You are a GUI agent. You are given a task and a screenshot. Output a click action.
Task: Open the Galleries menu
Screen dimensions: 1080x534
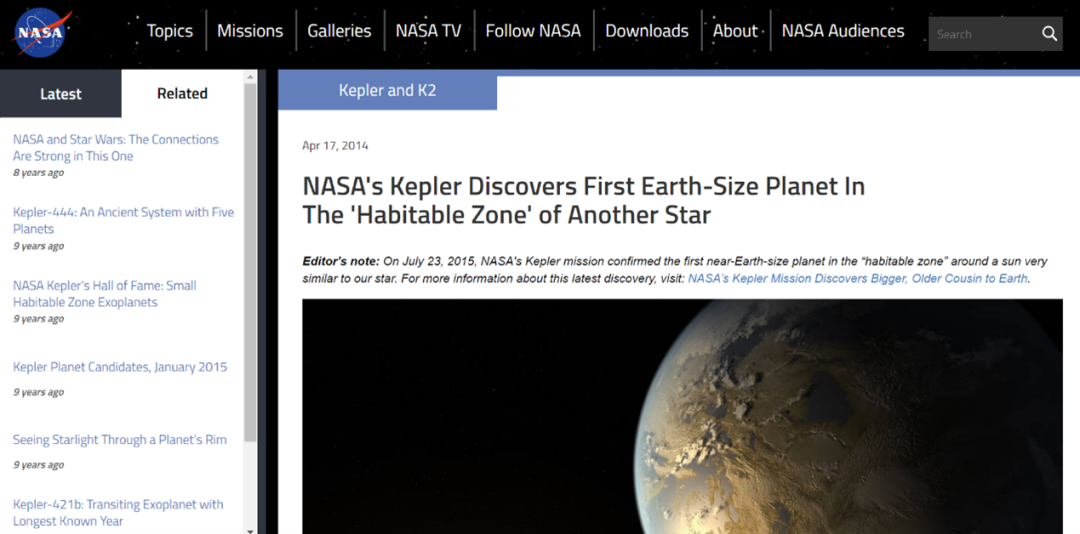[x=339, y=31]
